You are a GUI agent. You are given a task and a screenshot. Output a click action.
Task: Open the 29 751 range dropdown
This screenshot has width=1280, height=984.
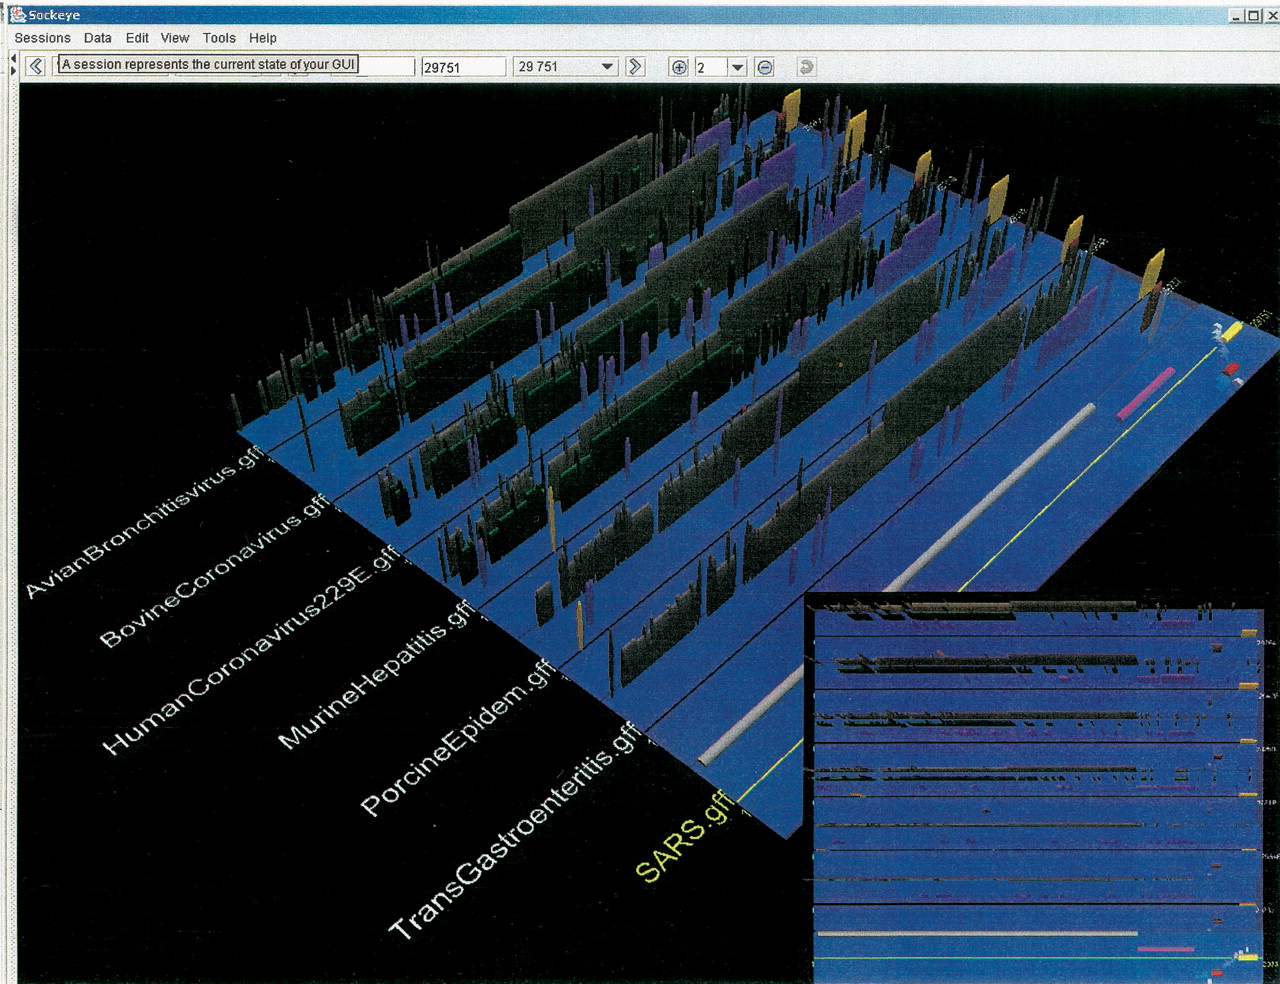(x=567, y=67)
